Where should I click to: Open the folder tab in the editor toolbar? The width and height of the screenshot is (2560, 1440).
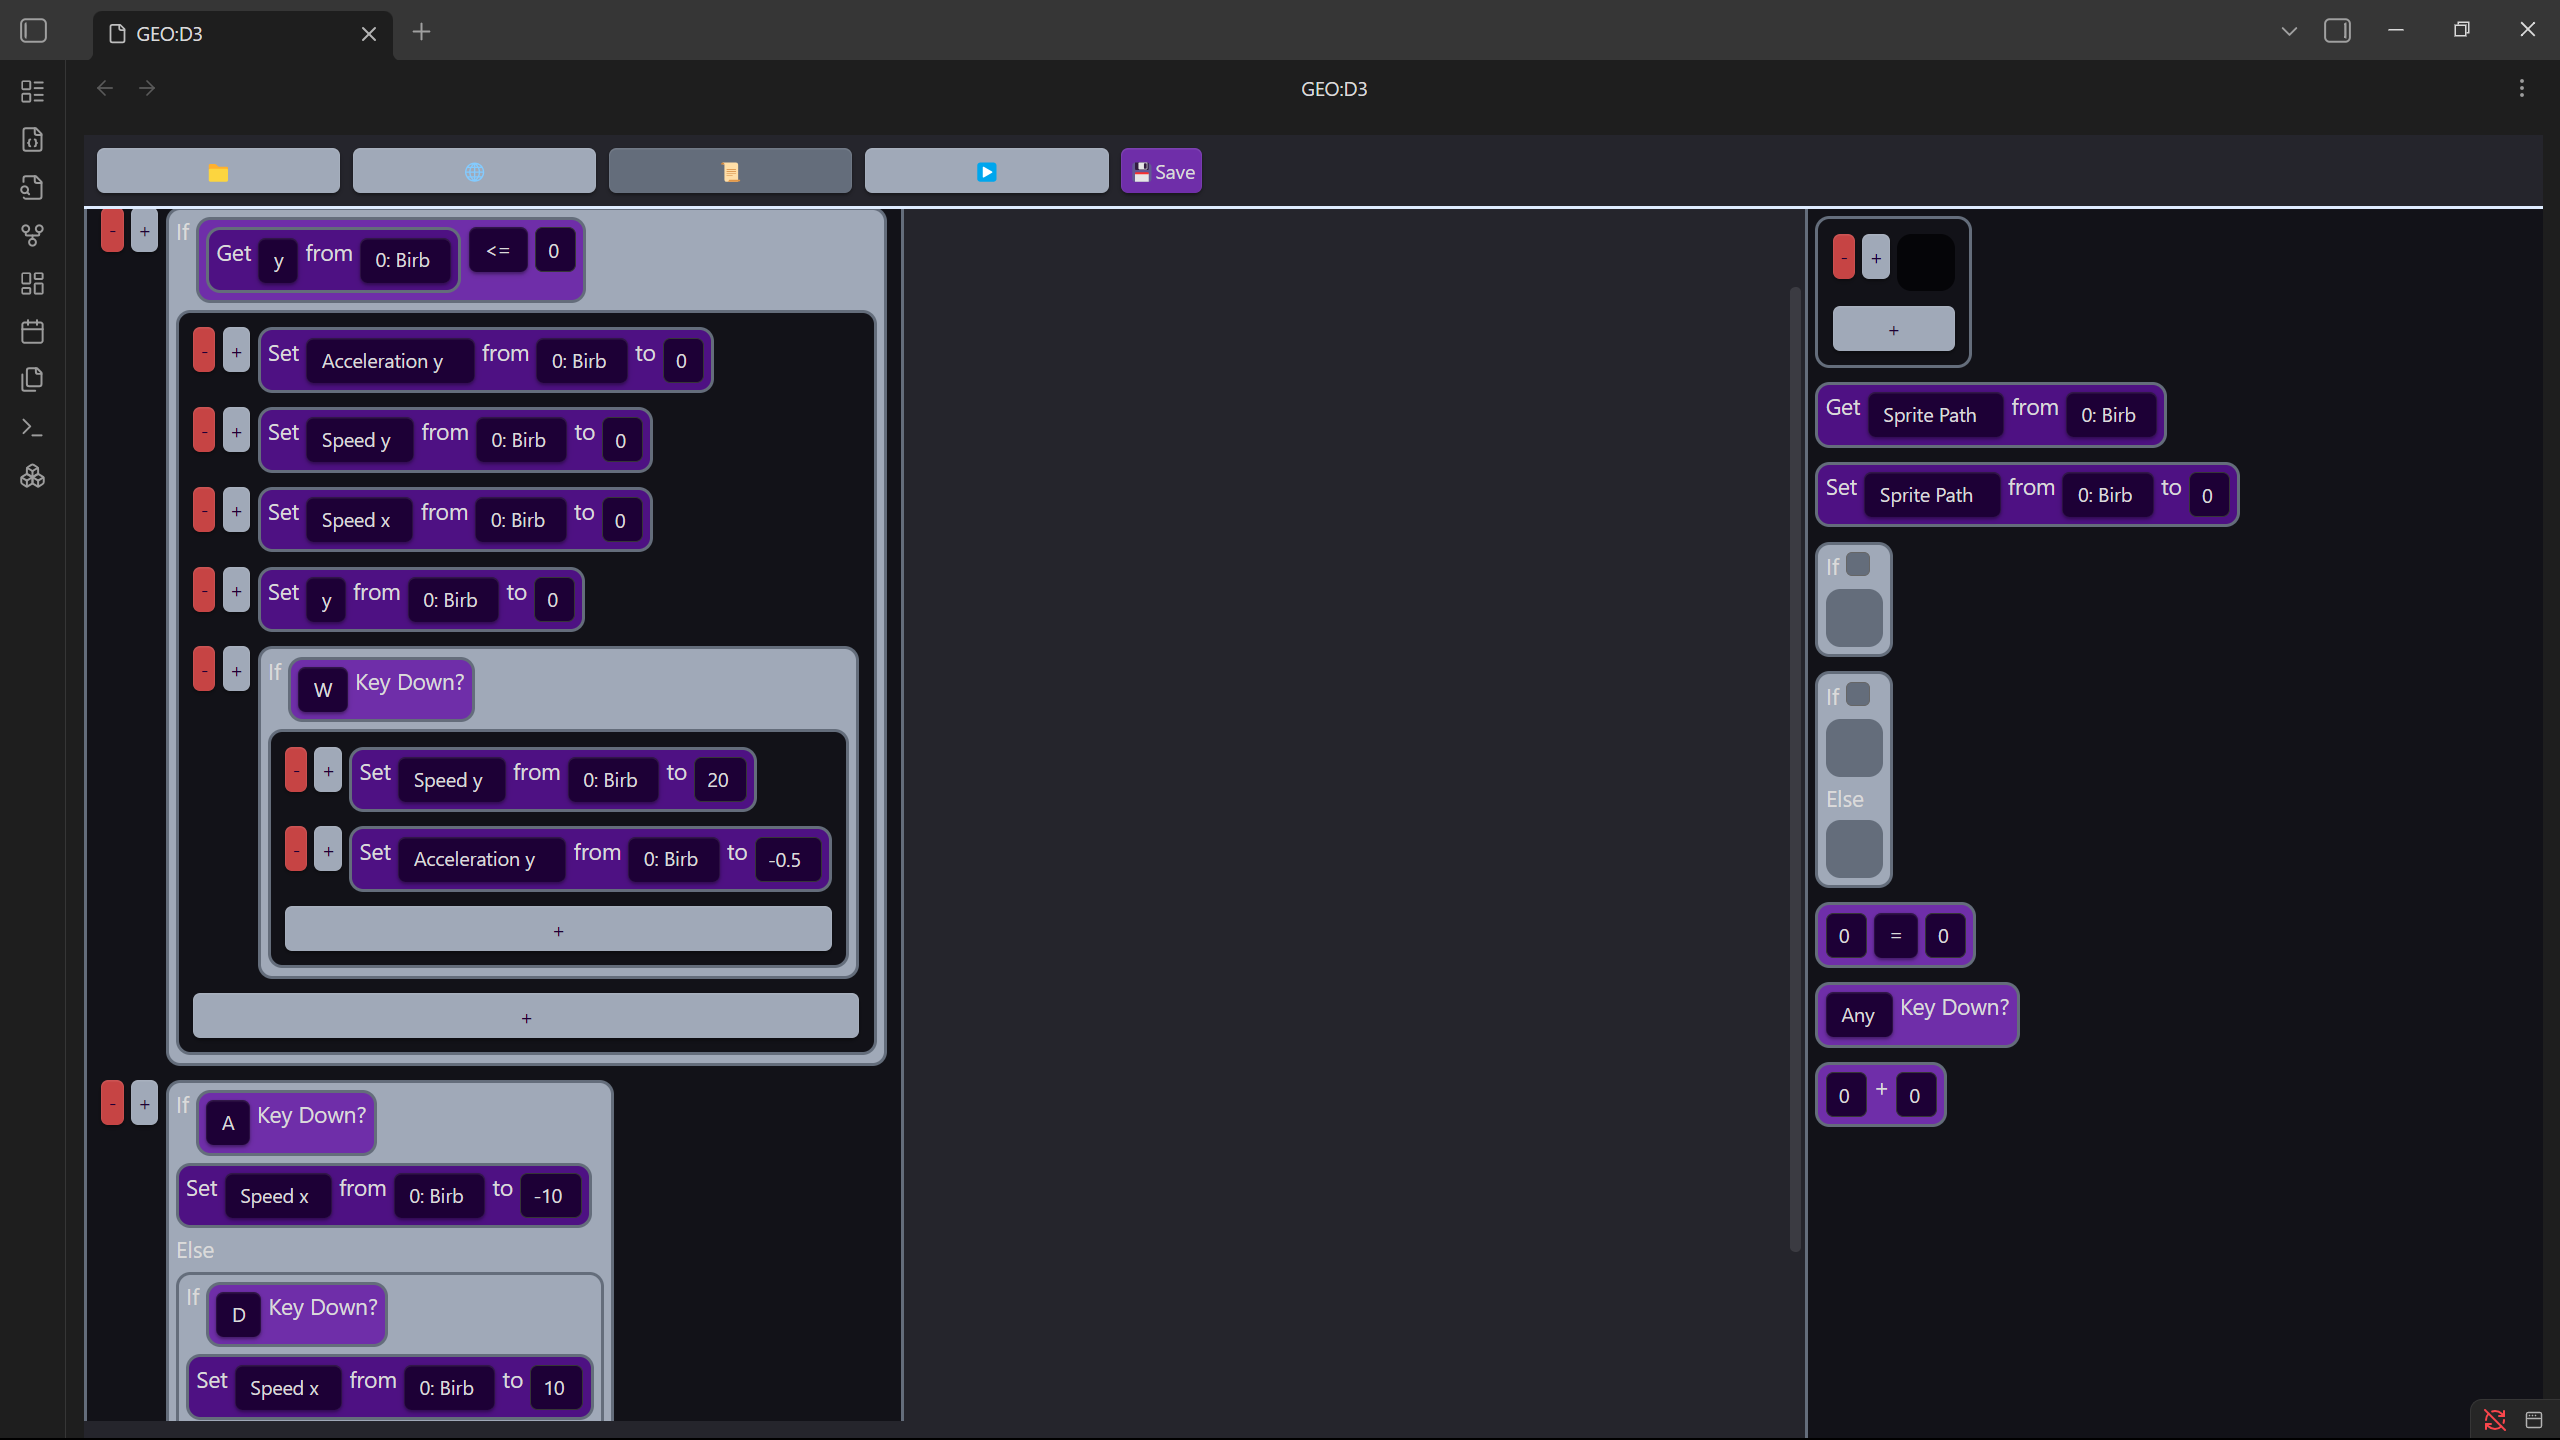pos(218,171)
